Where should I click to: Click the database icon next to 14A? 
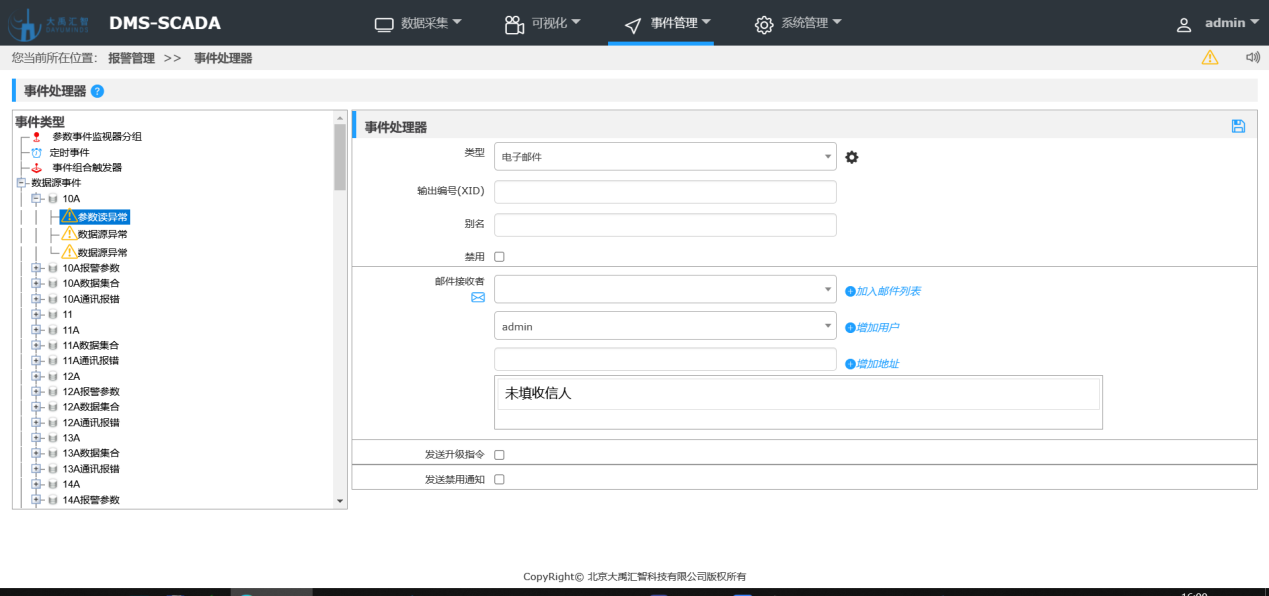tap(52, 484)
